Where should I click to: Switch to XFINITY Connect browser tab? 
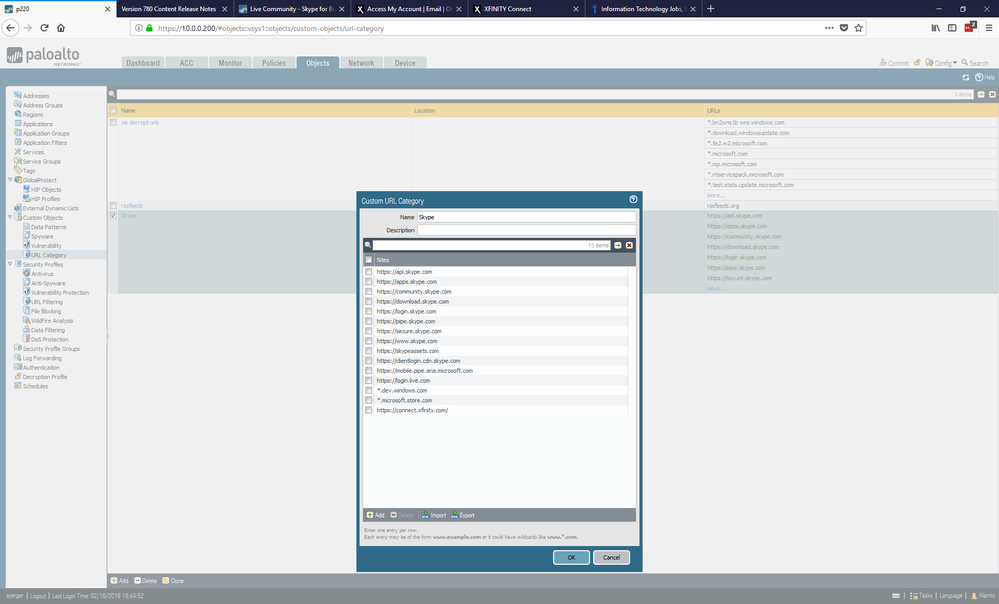(526, 9)
